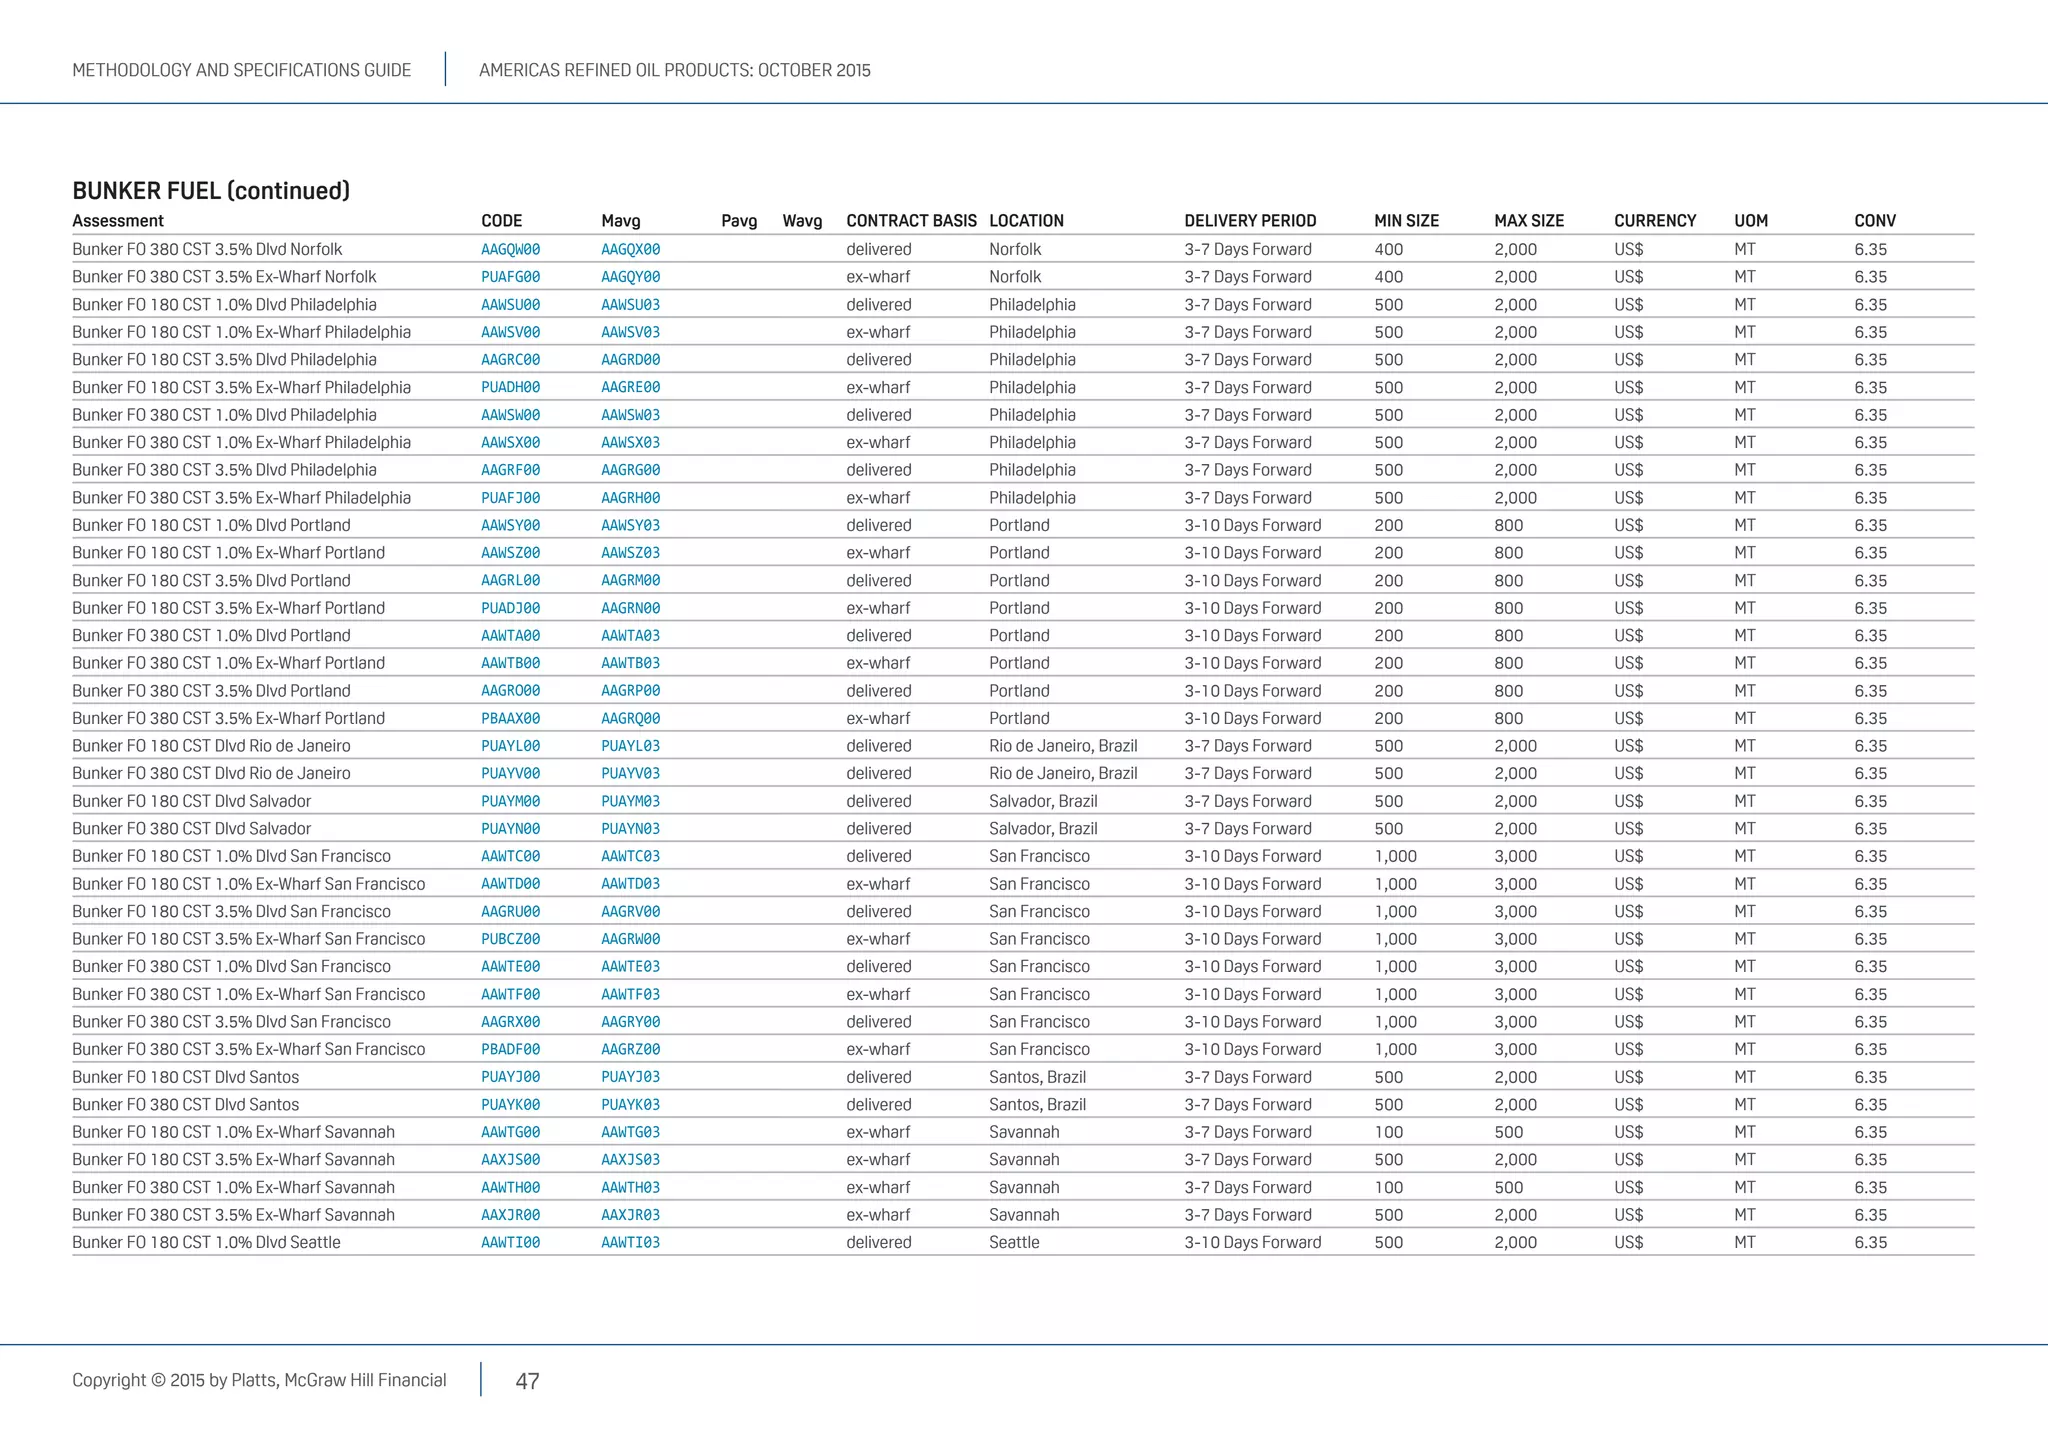The height and width of the screenshot is (1448, 2048).
Task: Click Methodology and Specifications Guide header text
Action: tap(241, 70)
